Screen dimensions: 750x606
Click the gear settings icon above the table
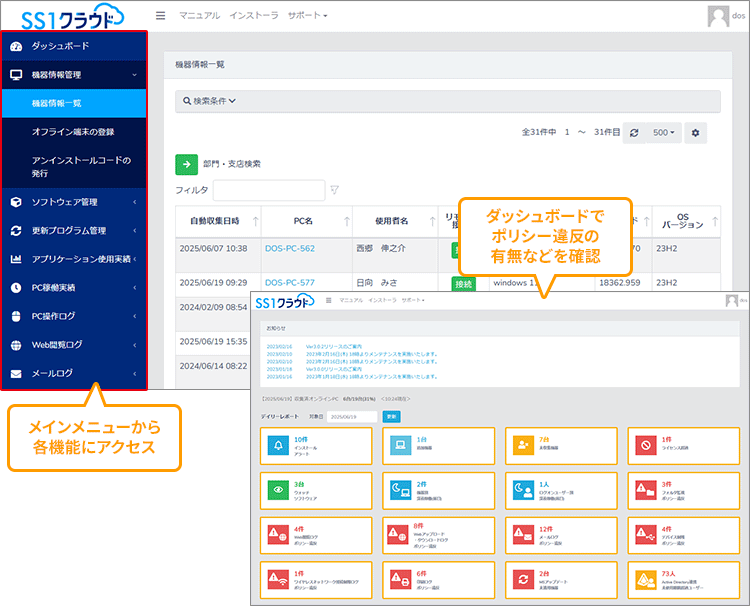coord(696,133)
